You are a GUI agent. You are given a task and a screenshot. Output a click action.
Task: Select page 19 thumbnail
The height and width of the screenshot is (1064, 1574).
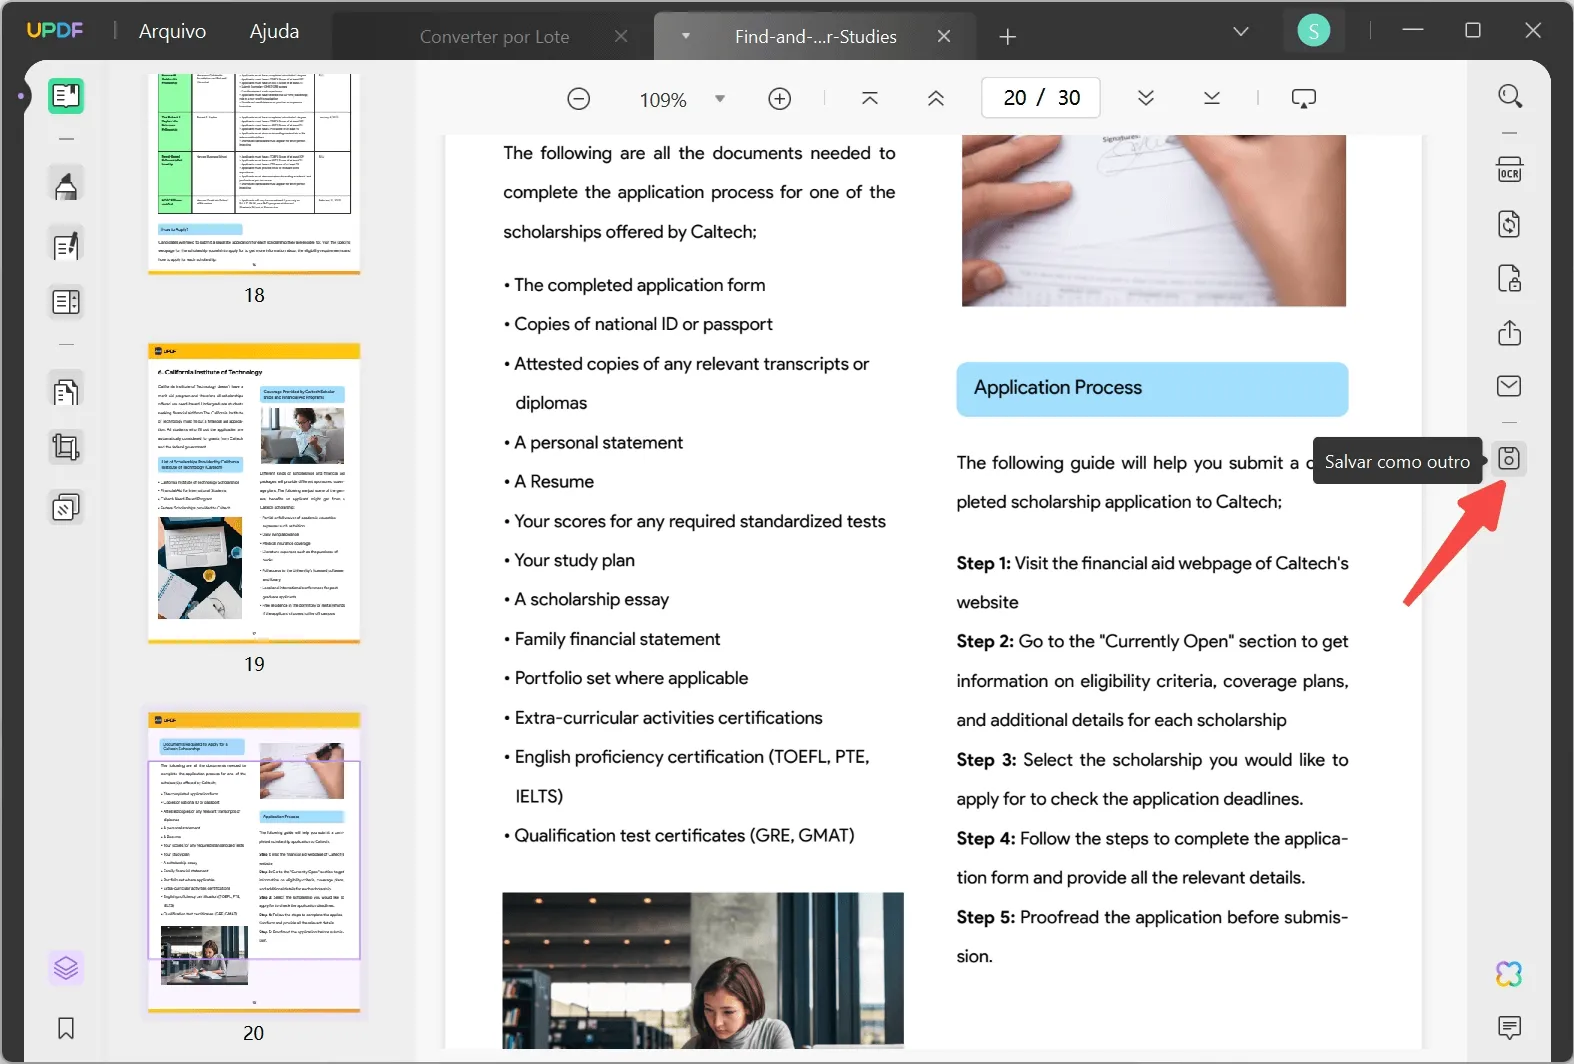[x=254, y=493]
